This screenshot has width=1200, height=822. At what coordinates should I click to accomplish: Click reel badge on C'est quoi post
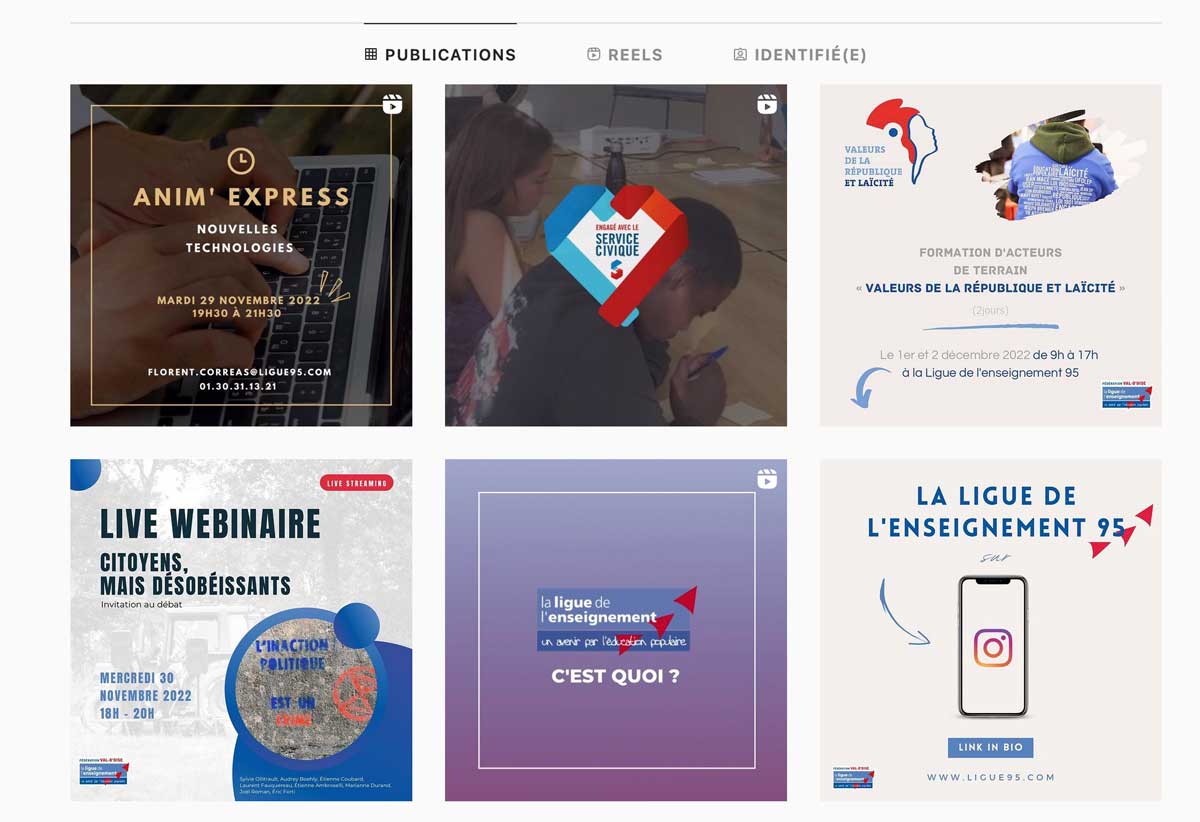pyautogui.click(x=767, y=479)
